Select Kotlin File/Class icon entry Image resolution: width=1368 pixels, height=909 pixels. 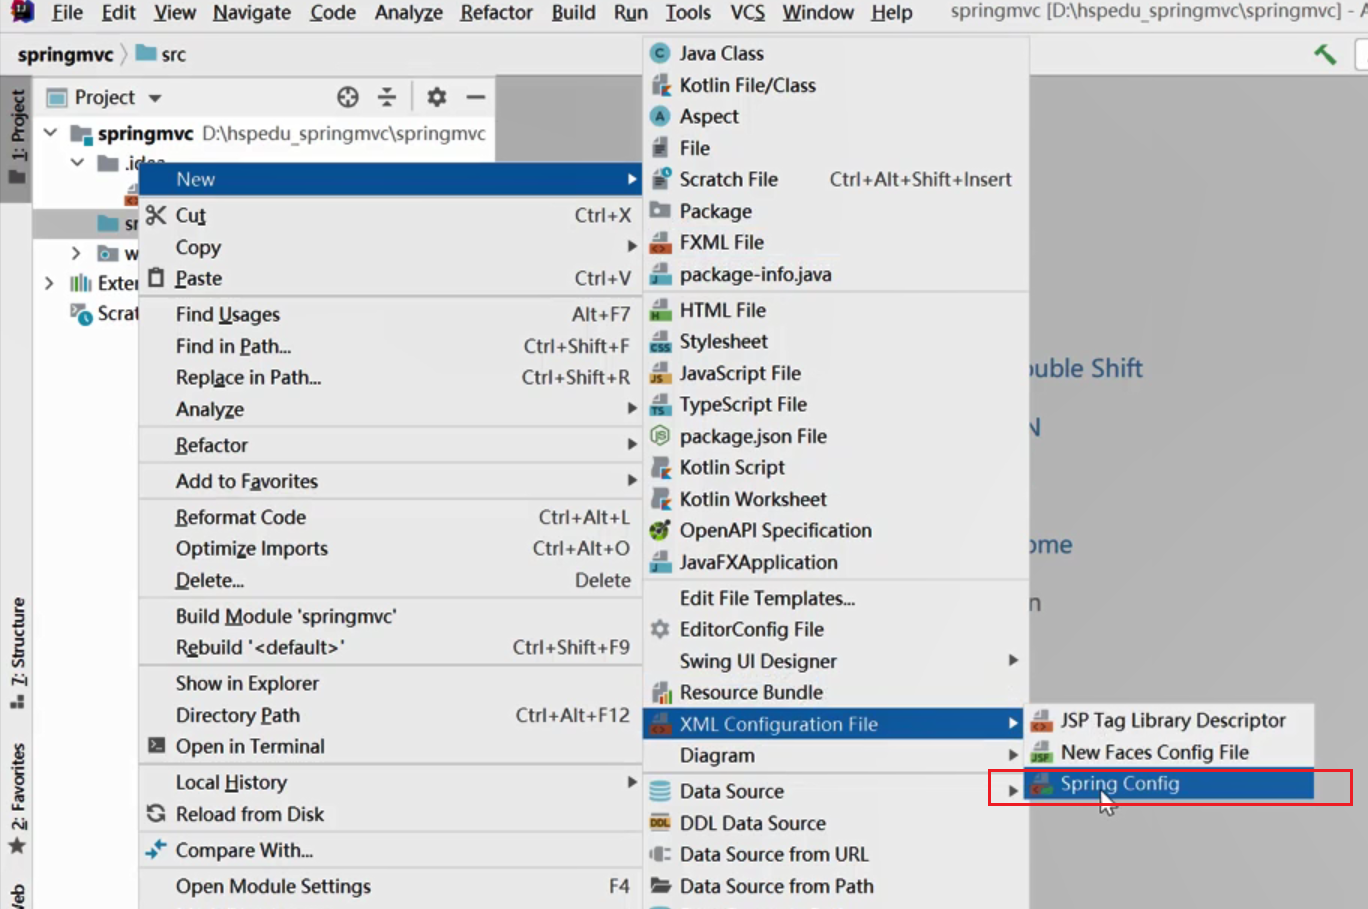pos(660,85)
